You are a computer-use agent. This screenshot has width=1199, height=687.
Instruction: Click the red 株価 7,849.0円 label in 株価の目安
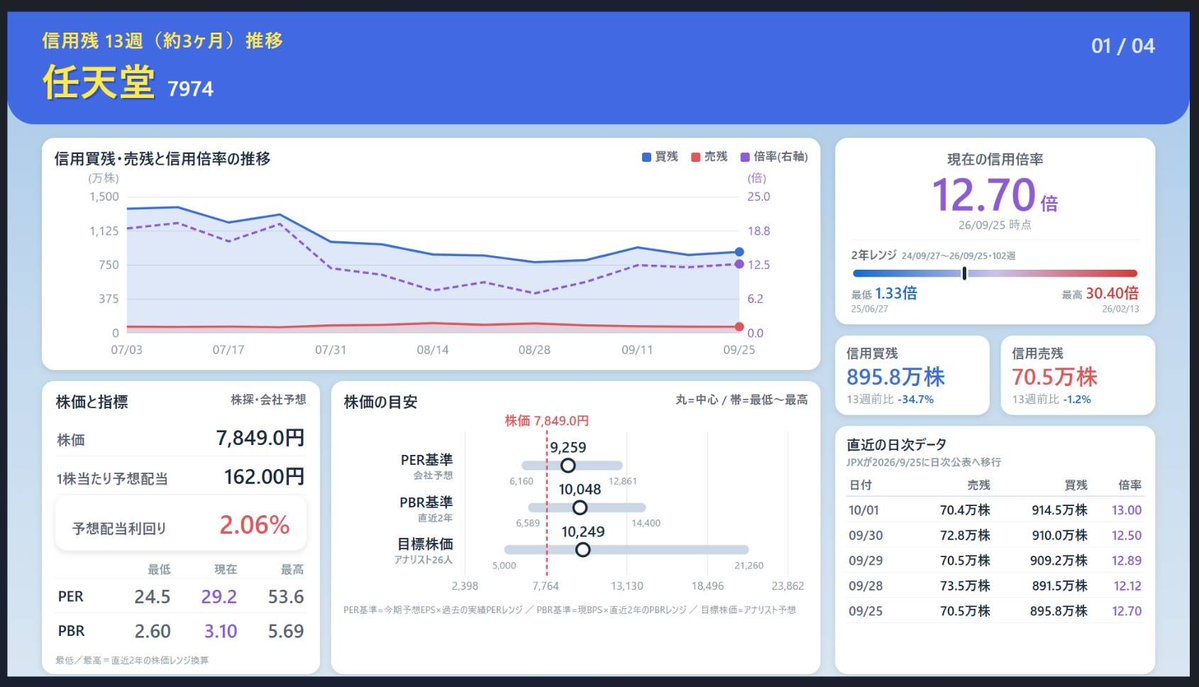tap(547, 421)
